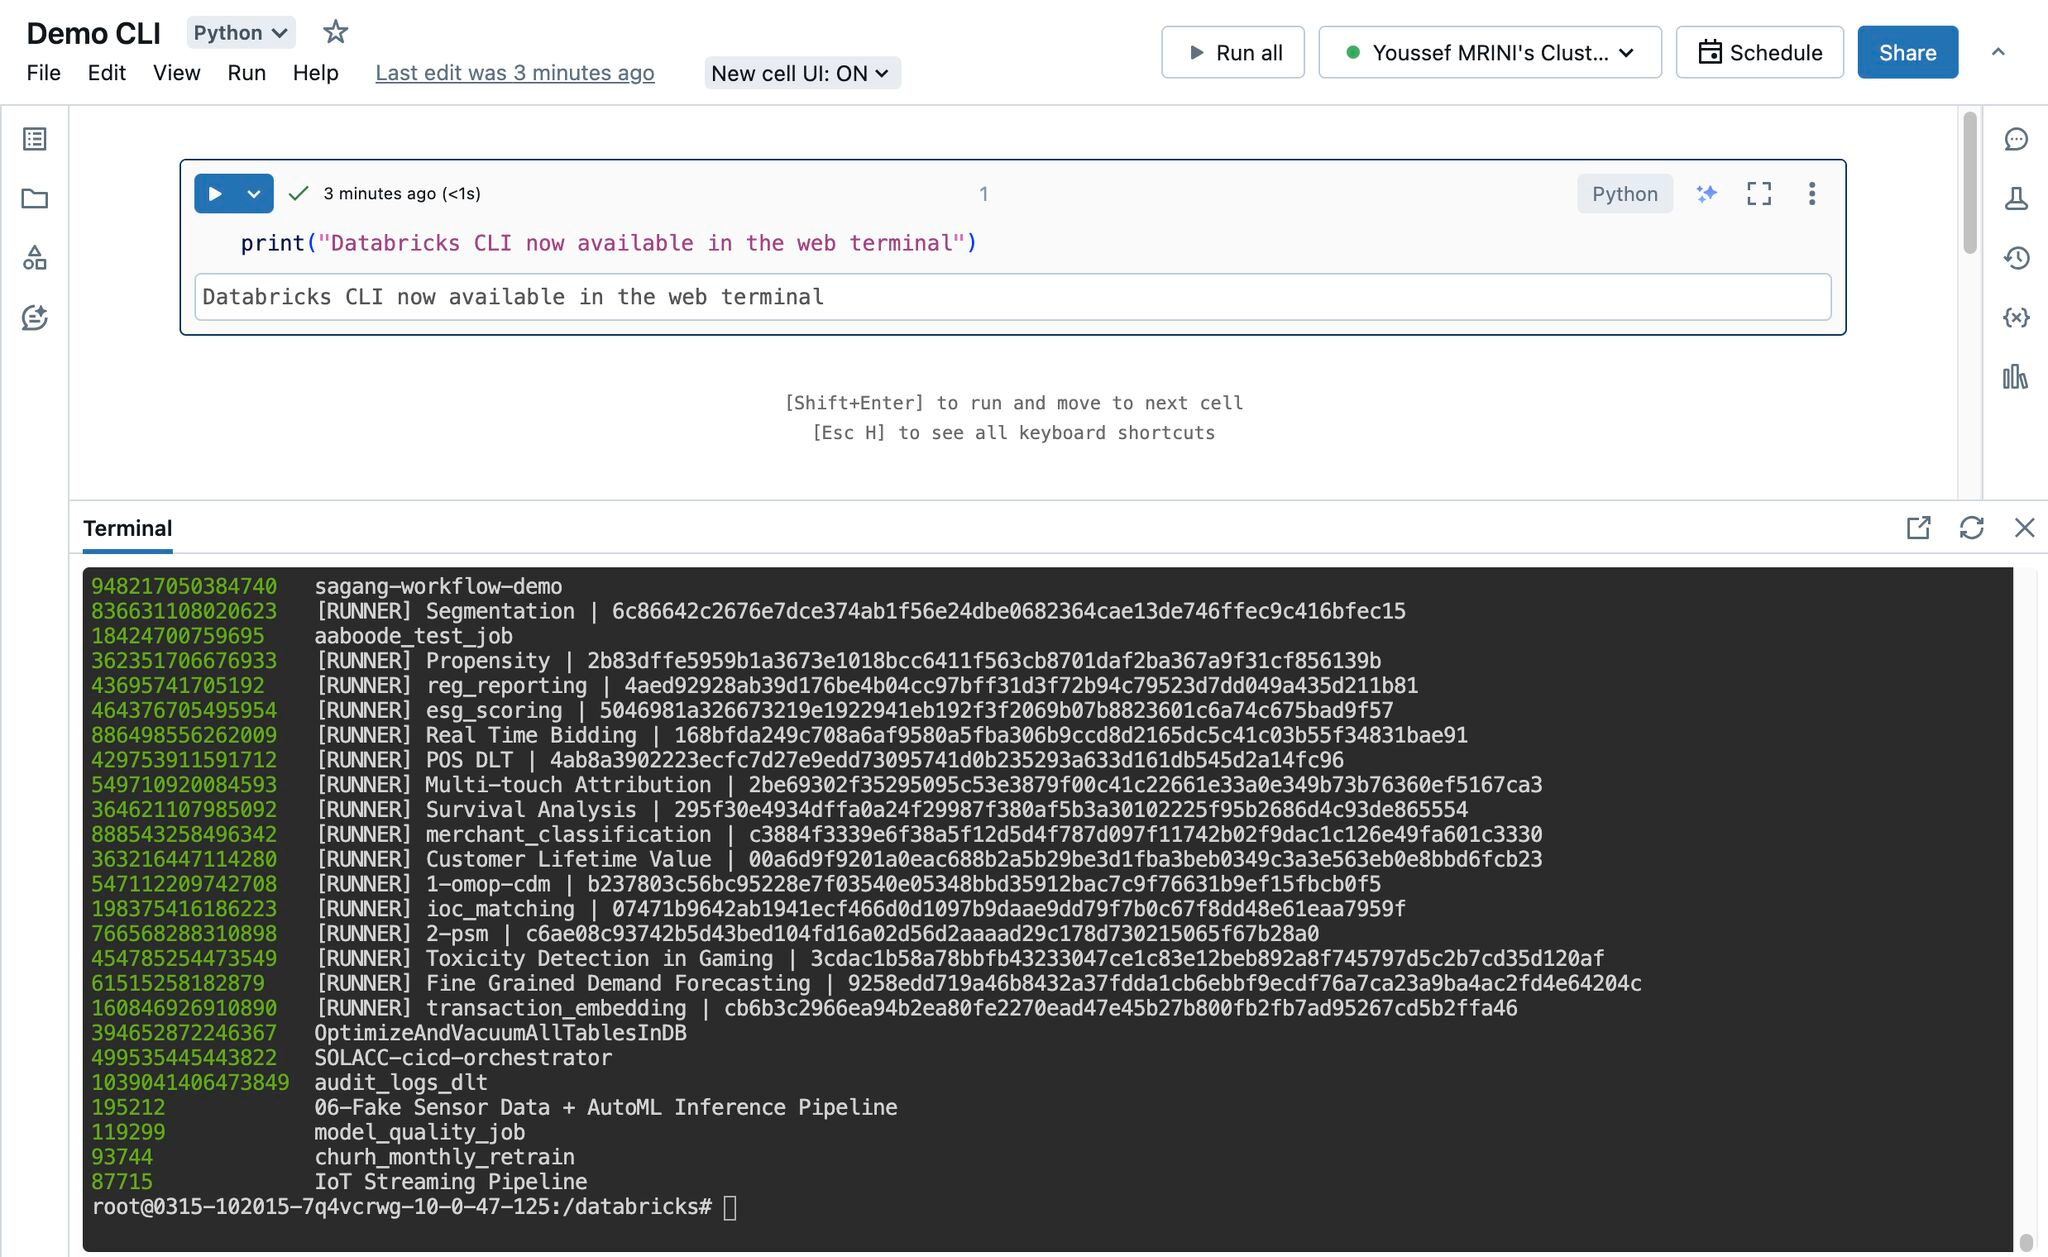The image size is (2048, 1257).
Task: Open the version history clock icon
Action: (2016, 258)
